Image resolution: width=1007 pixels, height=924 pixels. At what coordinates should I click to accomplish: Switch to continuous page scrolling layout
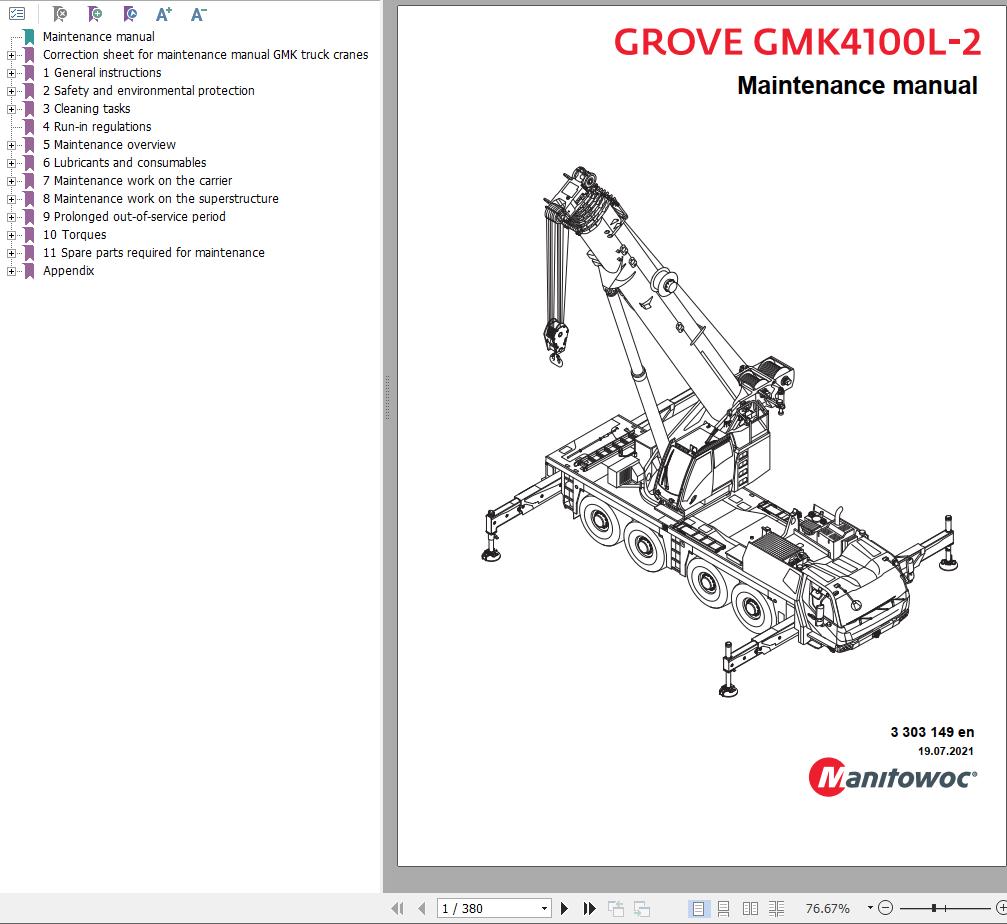pos(723,908)
